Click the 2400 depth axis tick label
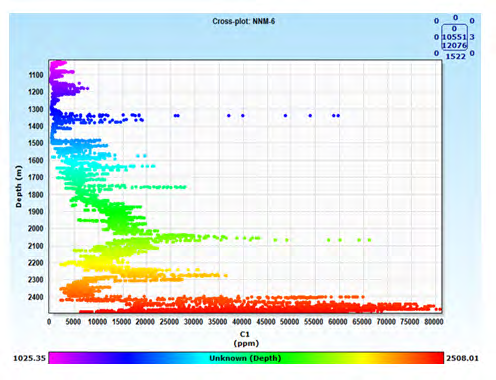This screenshot has width=496, height=380. tap(36, 297)
